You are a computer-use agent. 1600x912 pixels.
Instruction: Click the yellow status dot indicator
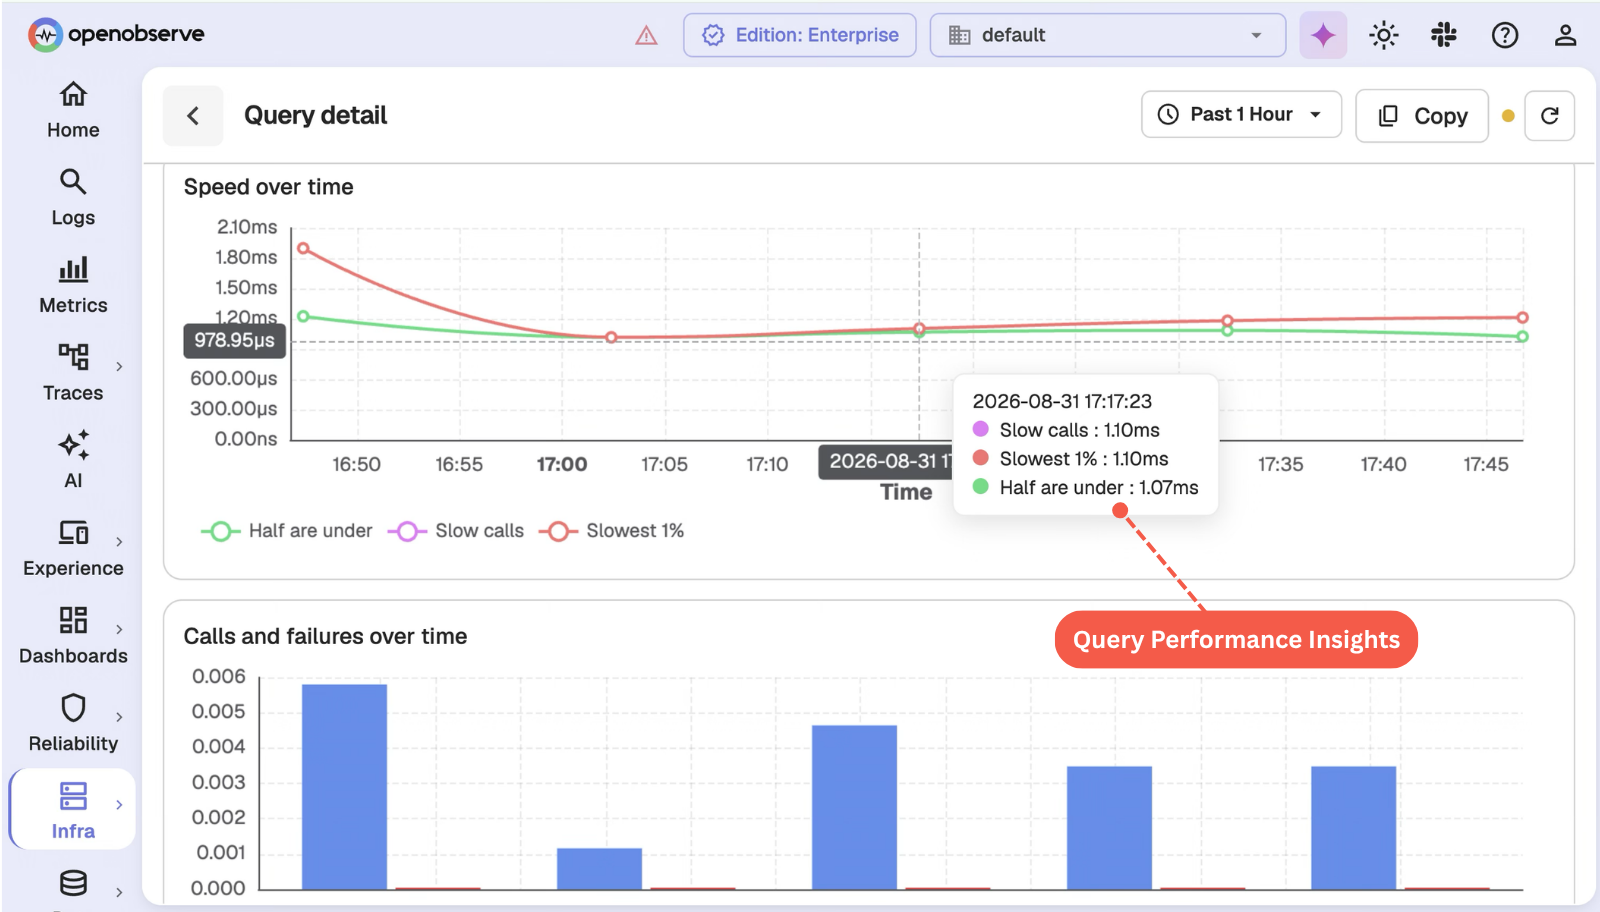(x=1508, y=116)
